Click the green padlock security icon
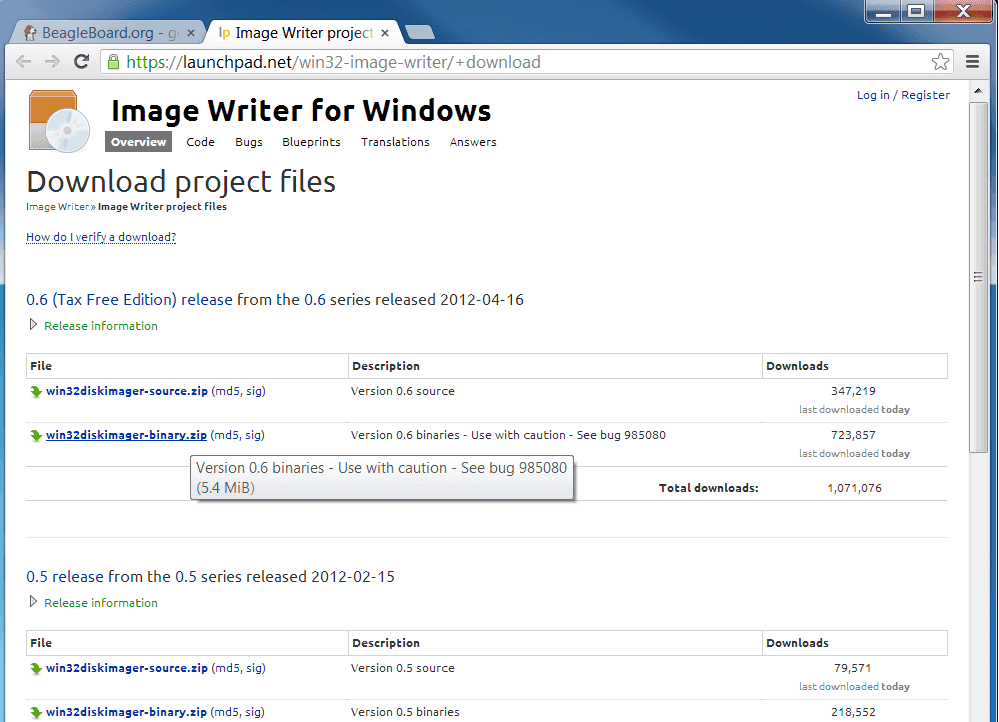The width and height of the screenshot is (999, 722). (x=113, y=62)
